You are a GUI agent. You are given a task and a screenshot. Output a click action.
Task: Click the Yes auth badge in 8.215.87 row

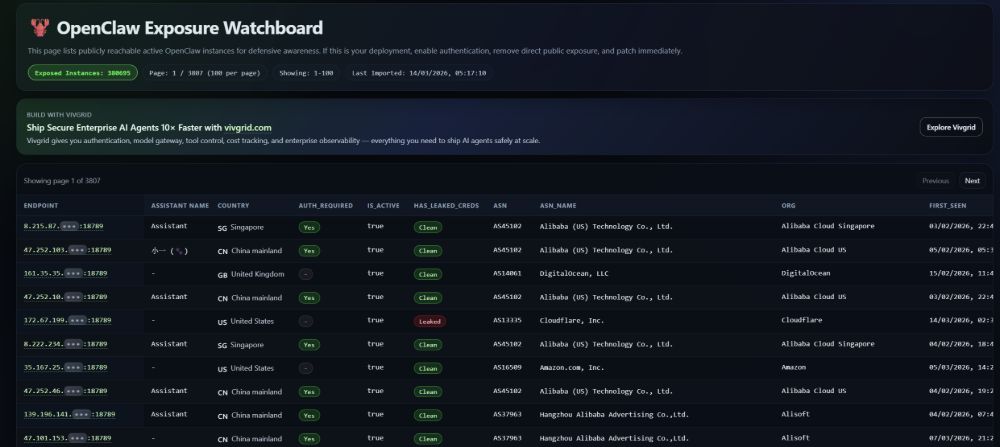point(309,227)
